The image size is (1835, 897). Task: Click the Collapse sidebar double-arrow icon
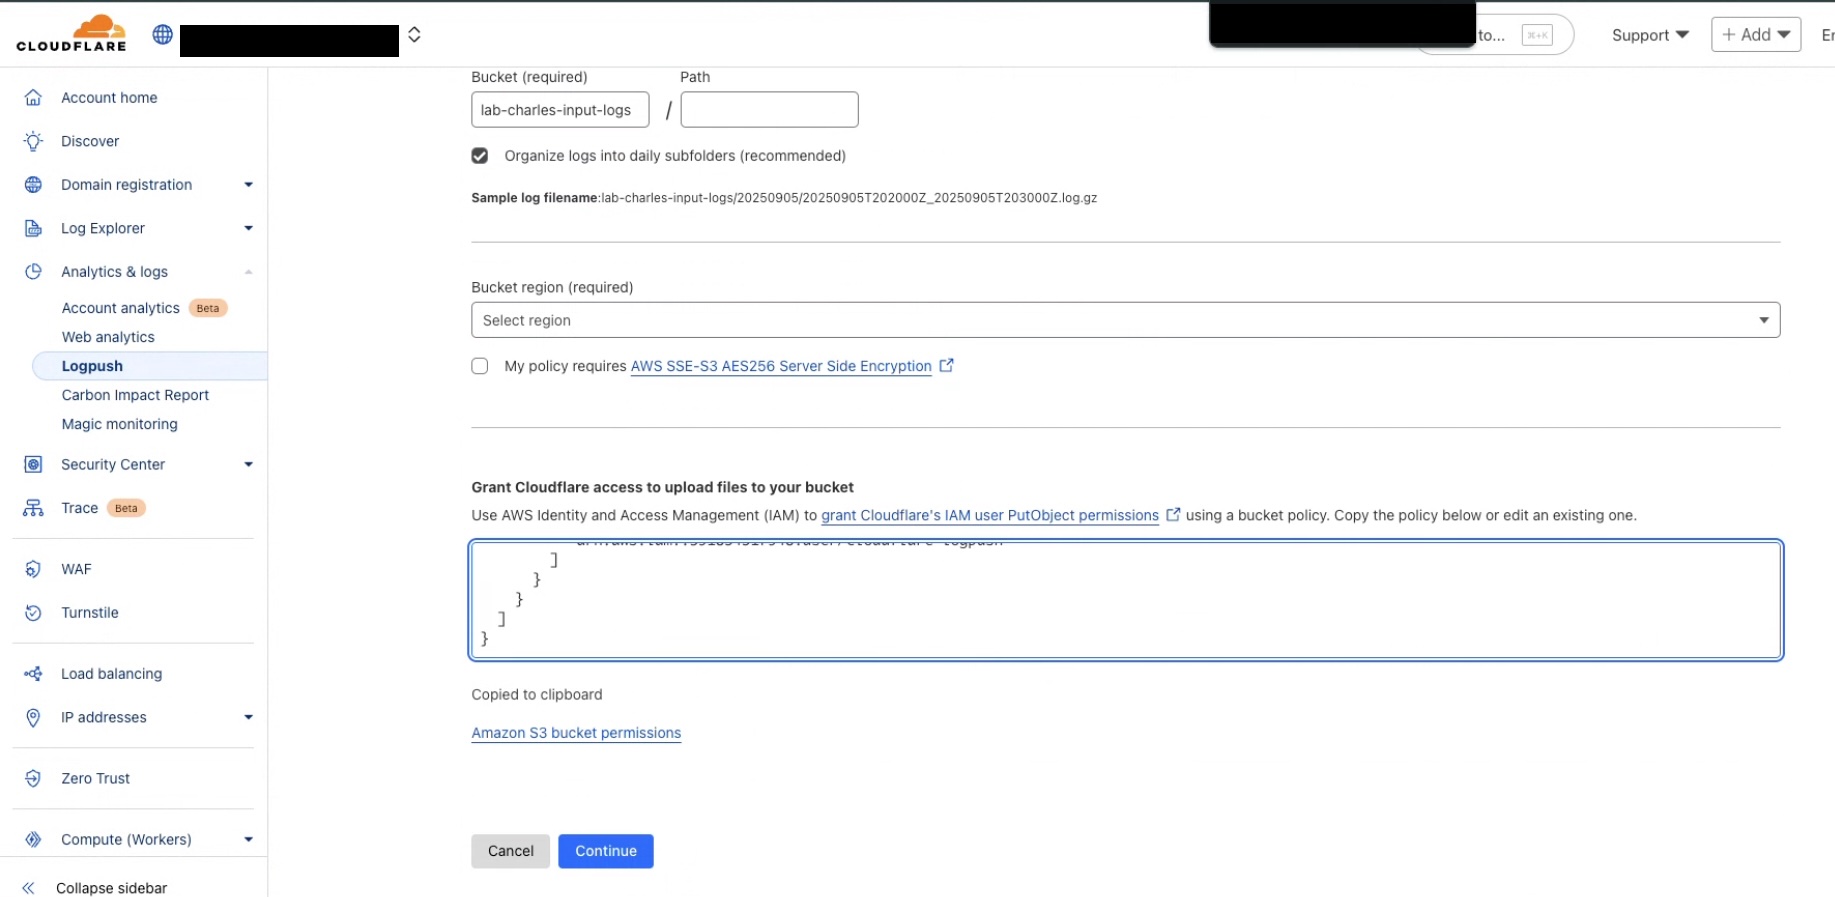28,888
